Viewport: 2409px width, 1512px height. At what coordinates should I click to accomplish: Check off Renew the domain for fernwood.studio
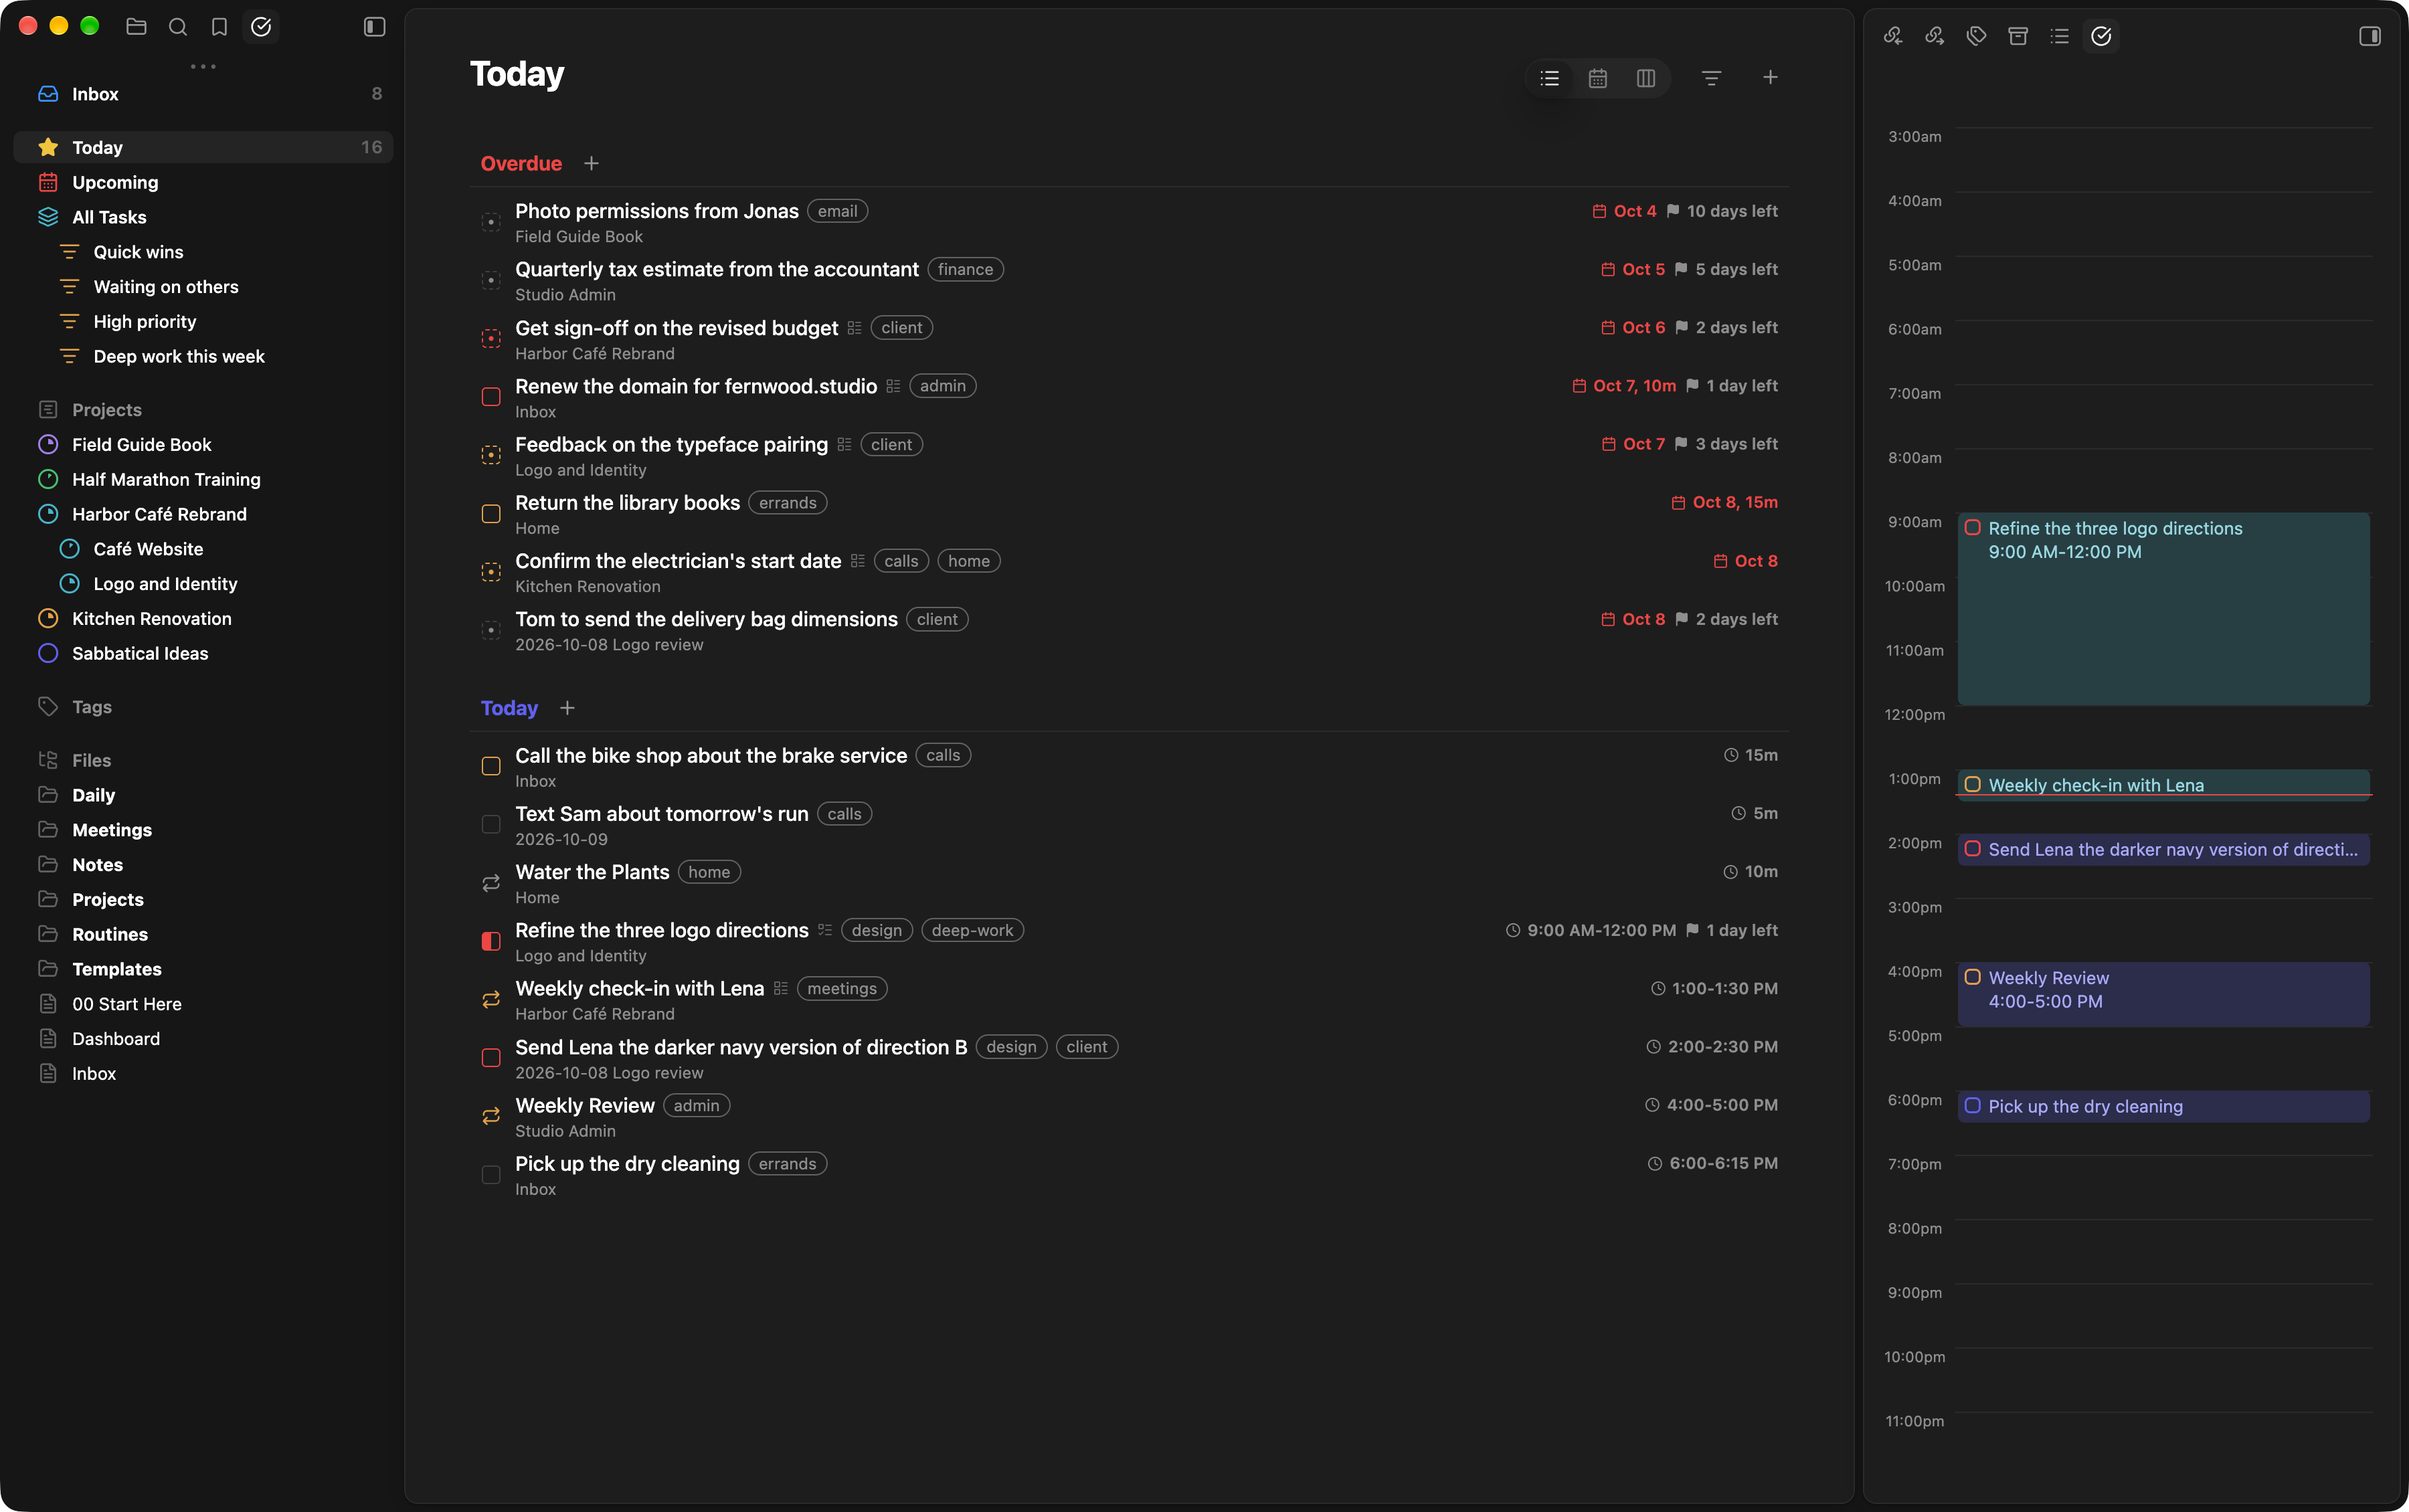coord(491,397)
